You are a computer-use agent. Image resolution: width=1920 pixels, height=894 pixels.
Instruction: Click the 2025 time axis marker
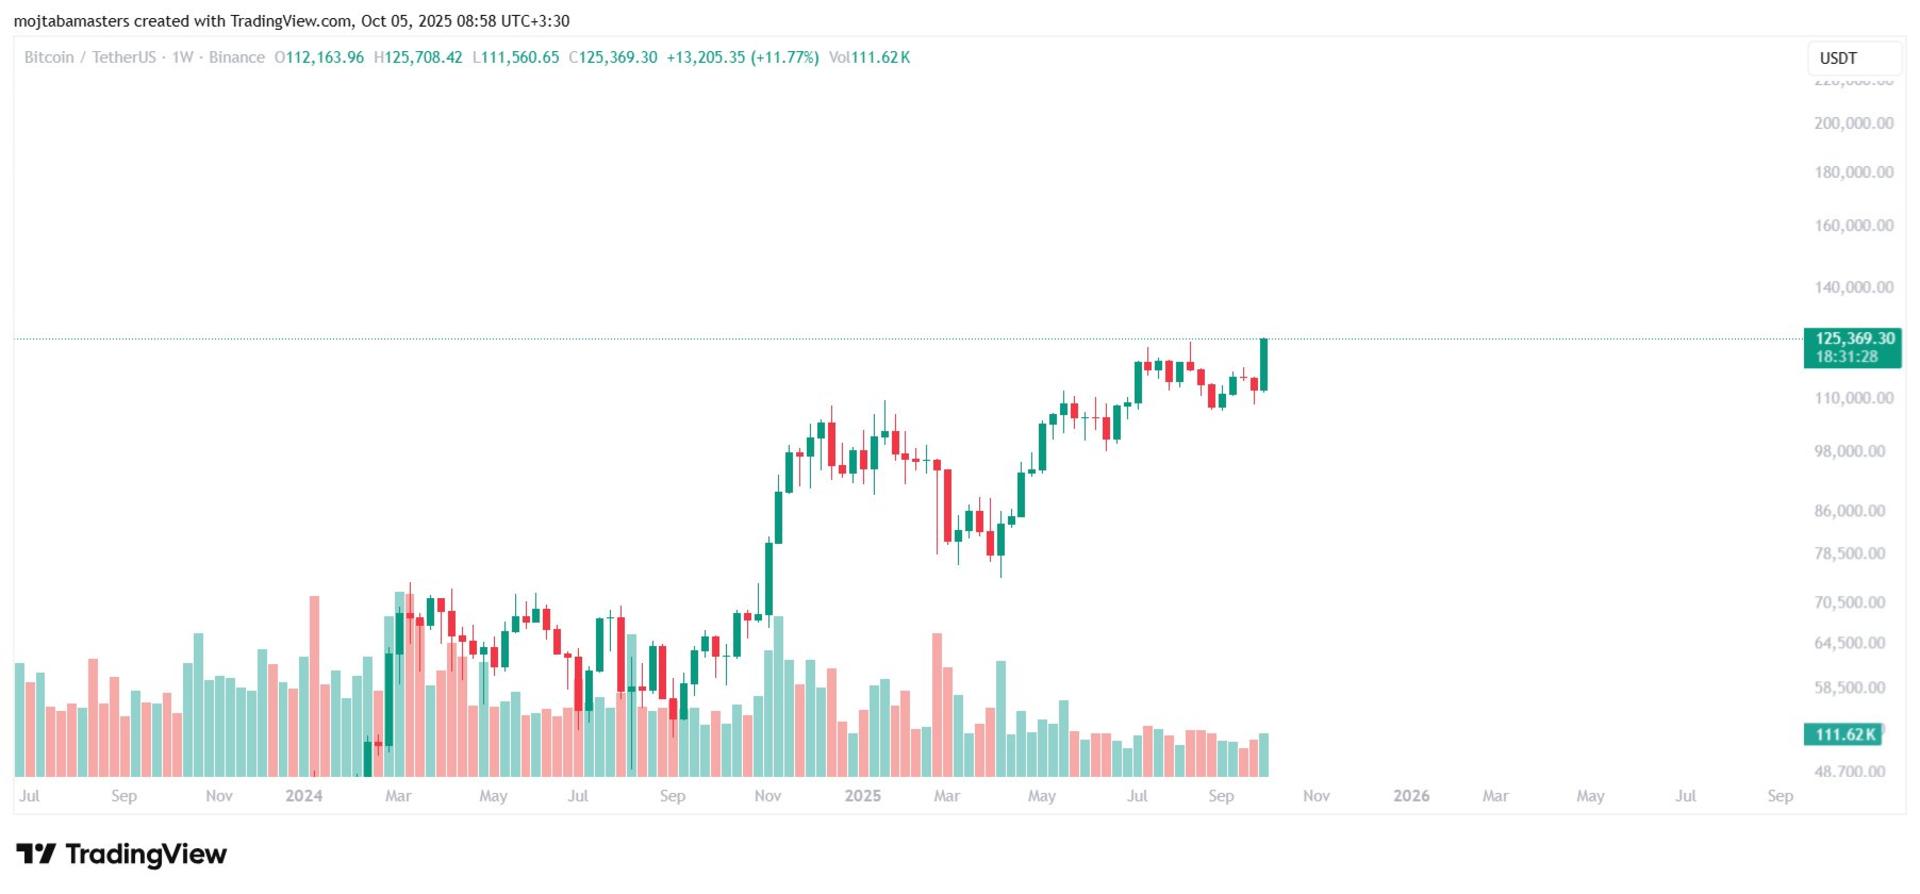click(x=863, y=796)
